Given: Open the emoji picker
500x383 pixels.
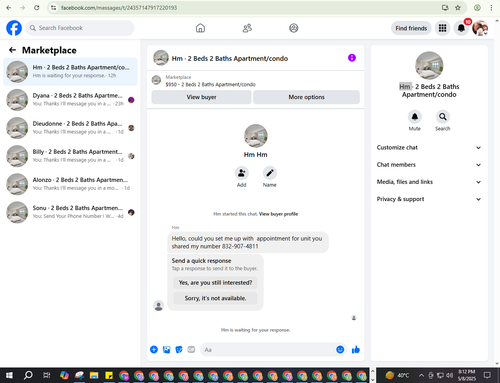Looking at the screenshot, I should coord(340,349).
